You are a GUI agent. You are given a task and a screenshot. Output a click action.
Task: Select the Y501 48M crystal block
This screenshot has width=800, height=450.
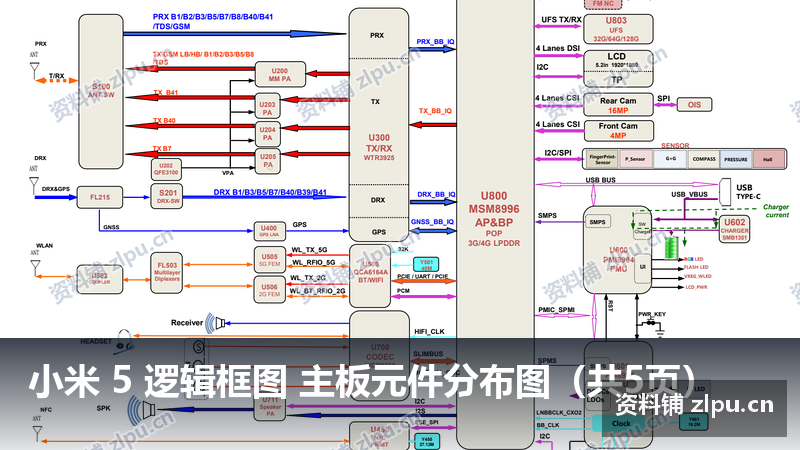click(x=426, y=264)
